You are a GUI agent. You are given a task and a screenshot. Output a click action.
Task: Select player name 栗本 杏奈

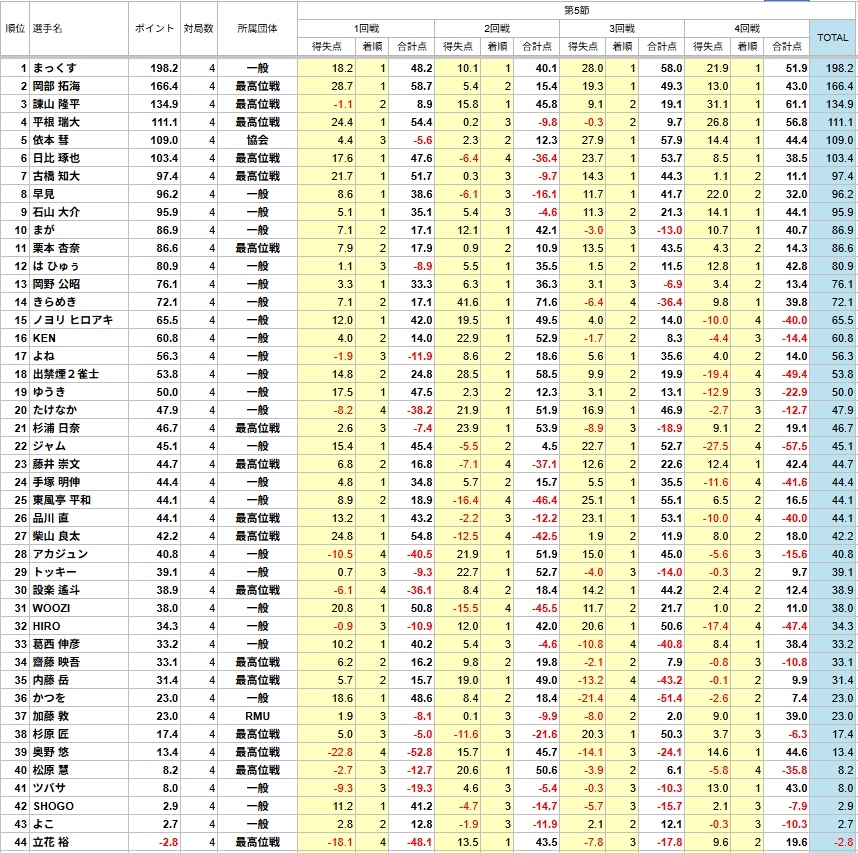click(56, 248)
